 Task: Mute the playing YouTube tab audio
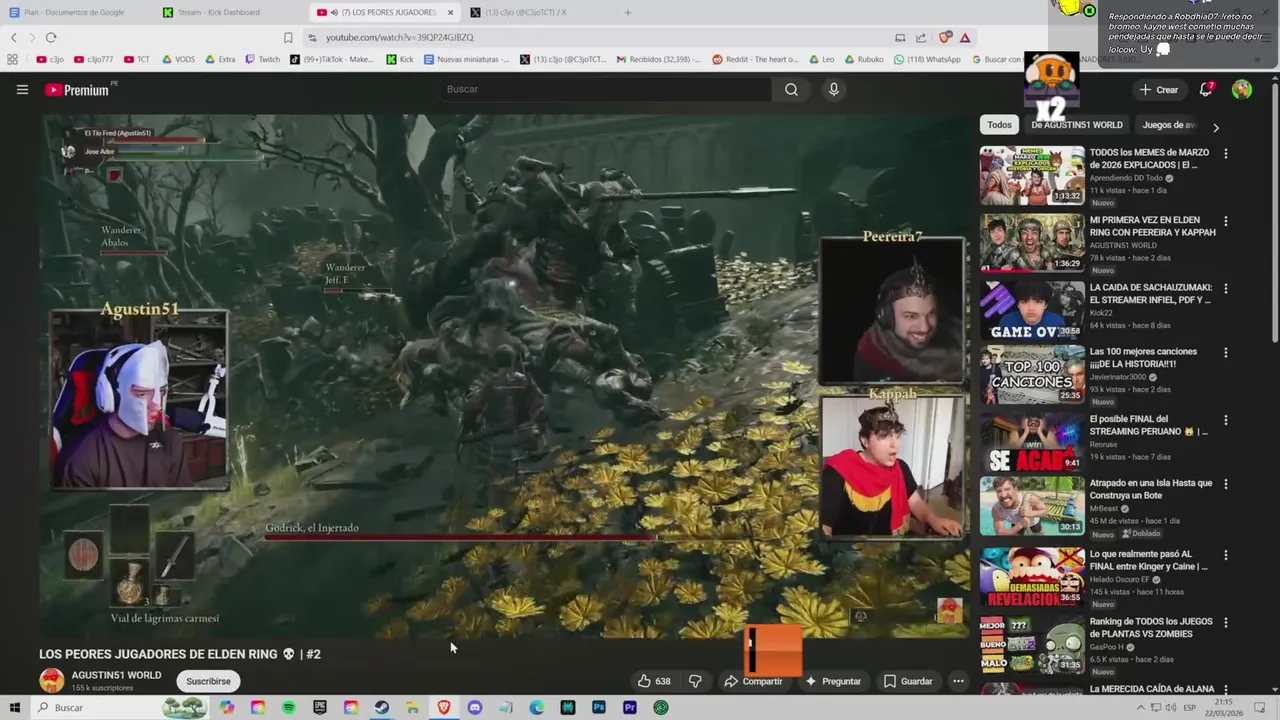(x=334, y=12)
